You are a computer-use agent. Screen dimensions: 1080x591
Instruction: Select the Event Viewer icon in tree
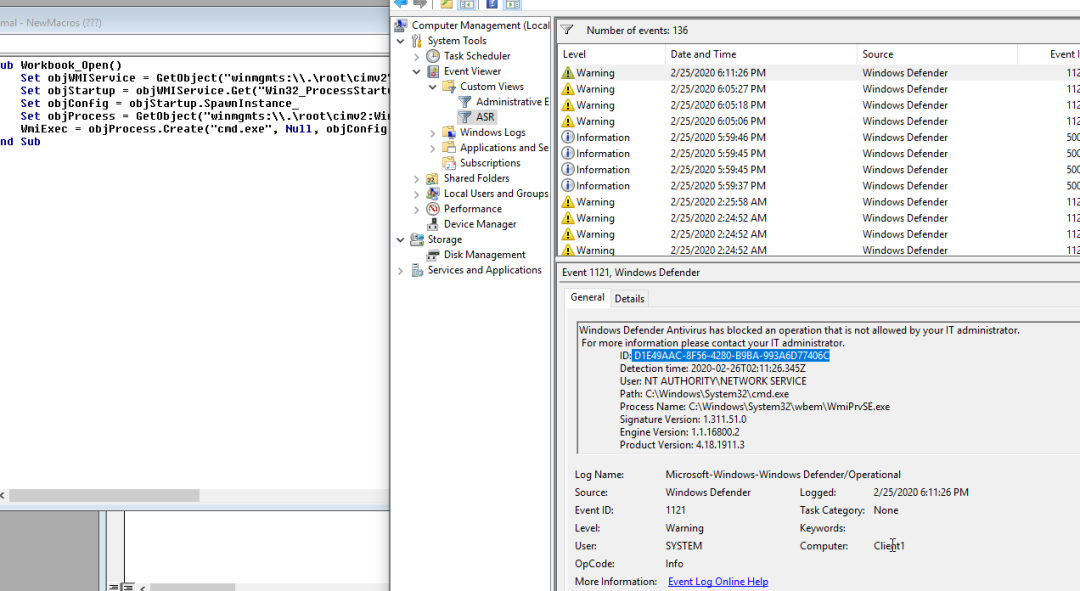tap(433, 71)
